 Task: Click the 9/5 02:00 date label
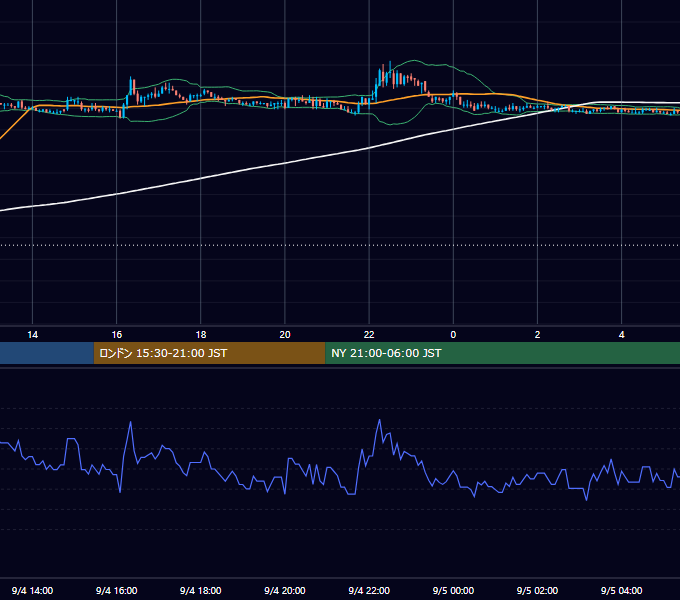[537, 590]
